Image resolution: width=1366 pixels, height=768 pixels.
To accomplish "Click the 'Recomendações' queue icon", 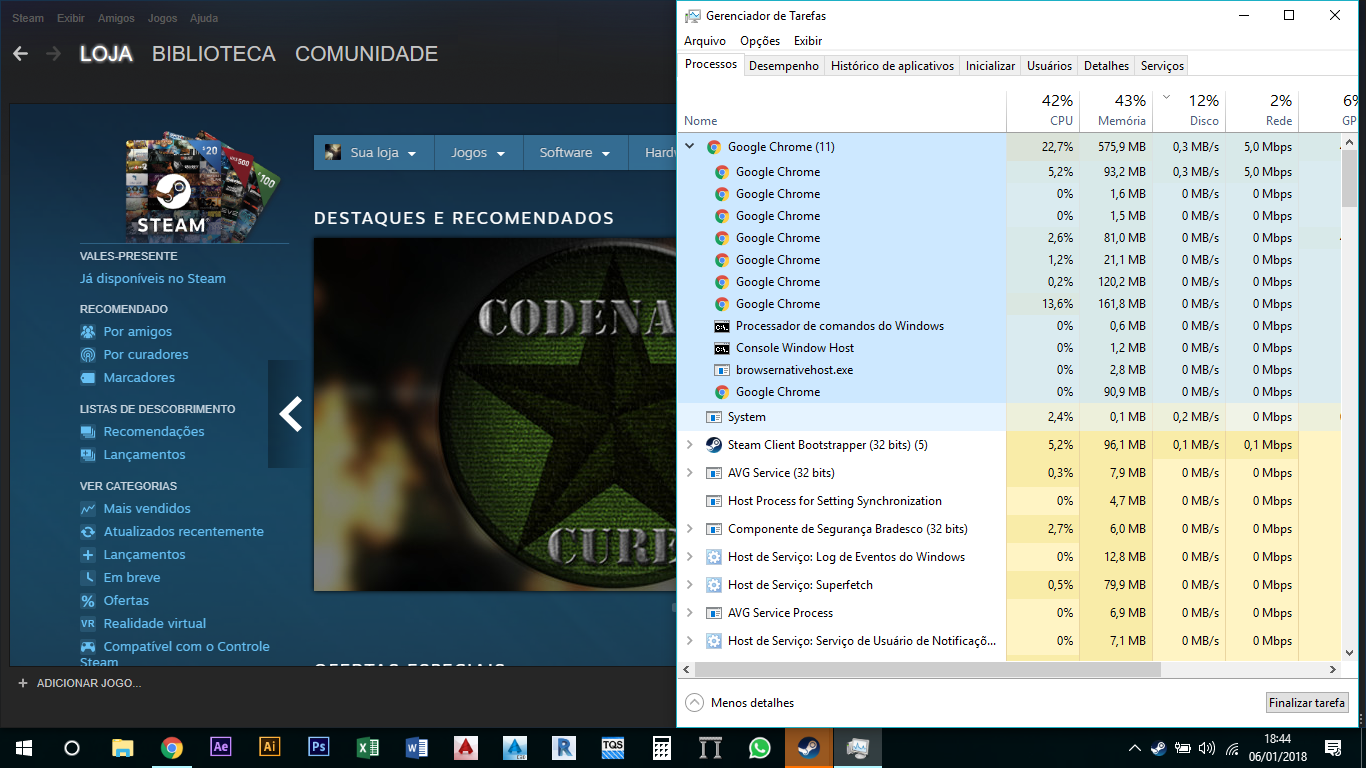I will pyautogui.click(x=88, y=432).
